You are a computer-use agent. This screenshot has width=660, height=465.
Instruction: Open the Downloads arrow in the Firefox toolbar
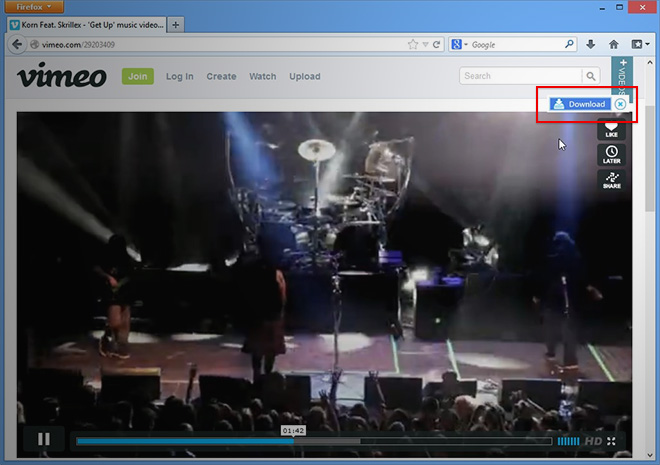coord(591,44)
